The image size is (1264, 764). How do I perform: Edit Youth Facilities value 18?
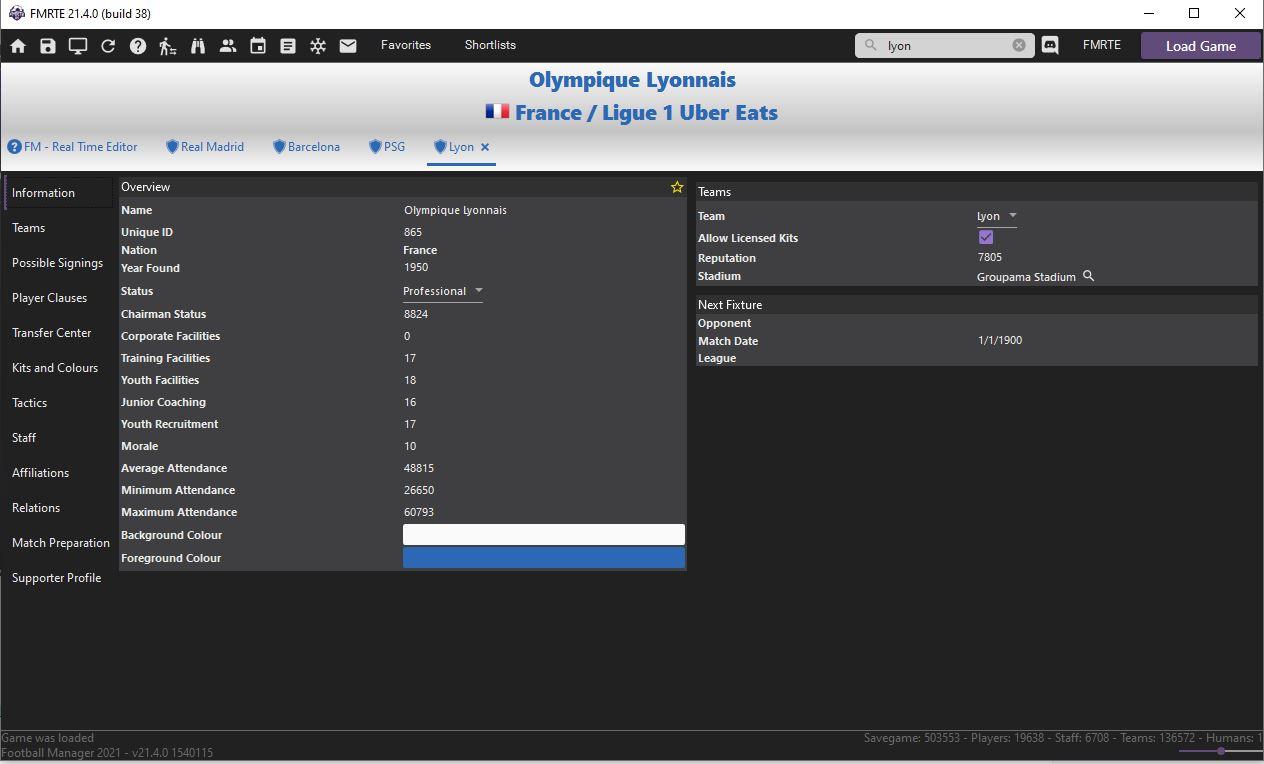click(x=410, y=380)
